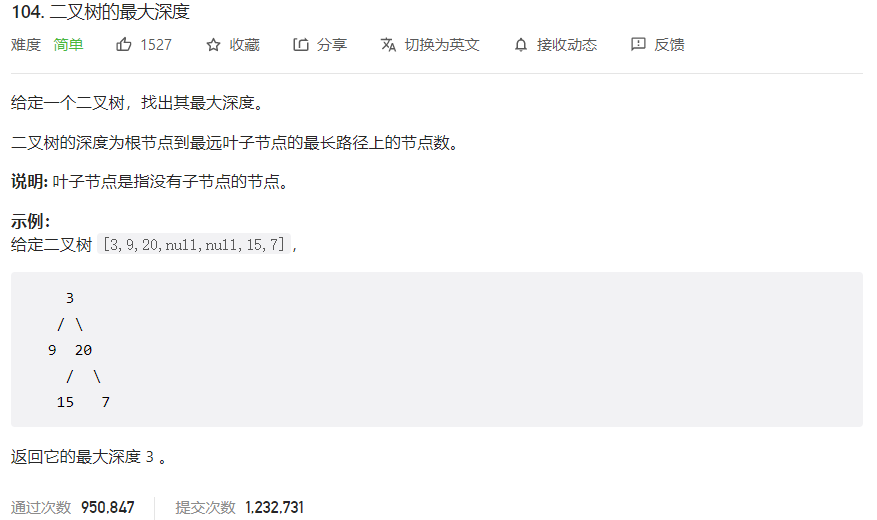Click the root node 3 in tree diagram
The width and height of the screenshot is (877, 520).
[70, 298]
